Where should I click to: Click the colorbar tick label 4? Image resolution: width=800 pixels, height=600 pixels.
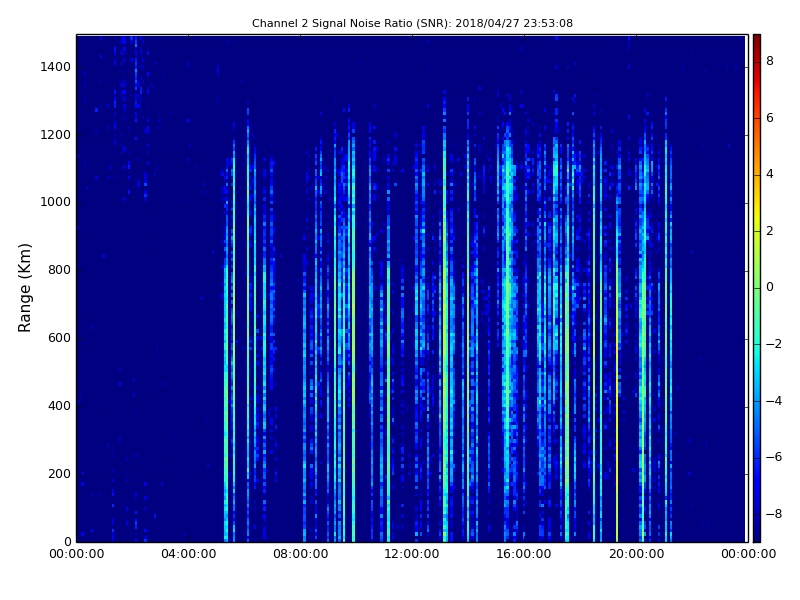(770, 174)
